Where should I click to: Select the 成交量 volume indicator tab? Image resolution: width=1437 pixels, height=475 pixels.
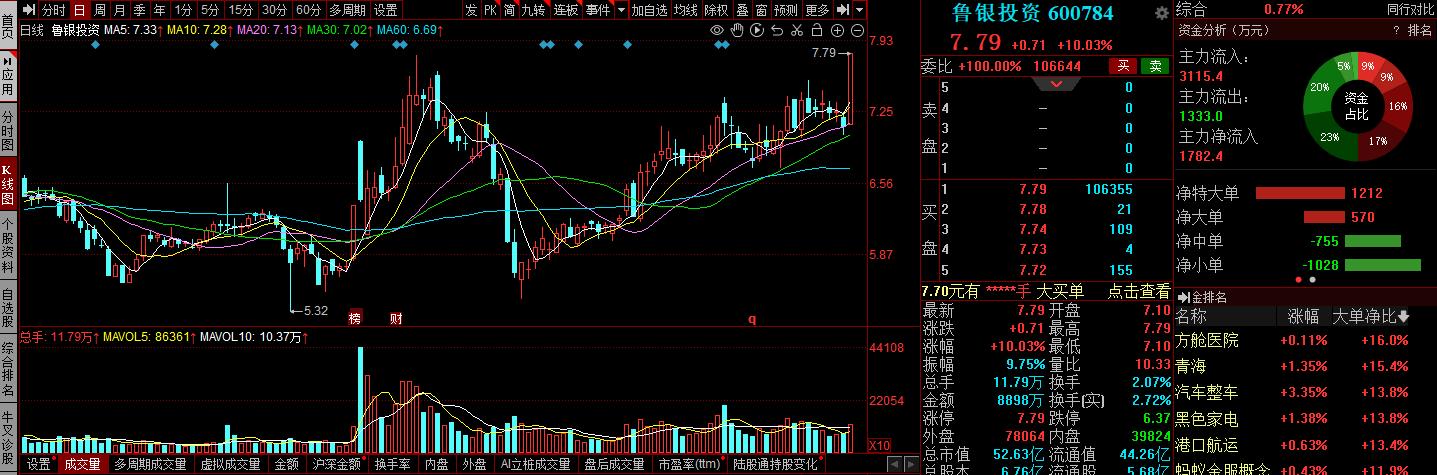[x=82, y=464]
